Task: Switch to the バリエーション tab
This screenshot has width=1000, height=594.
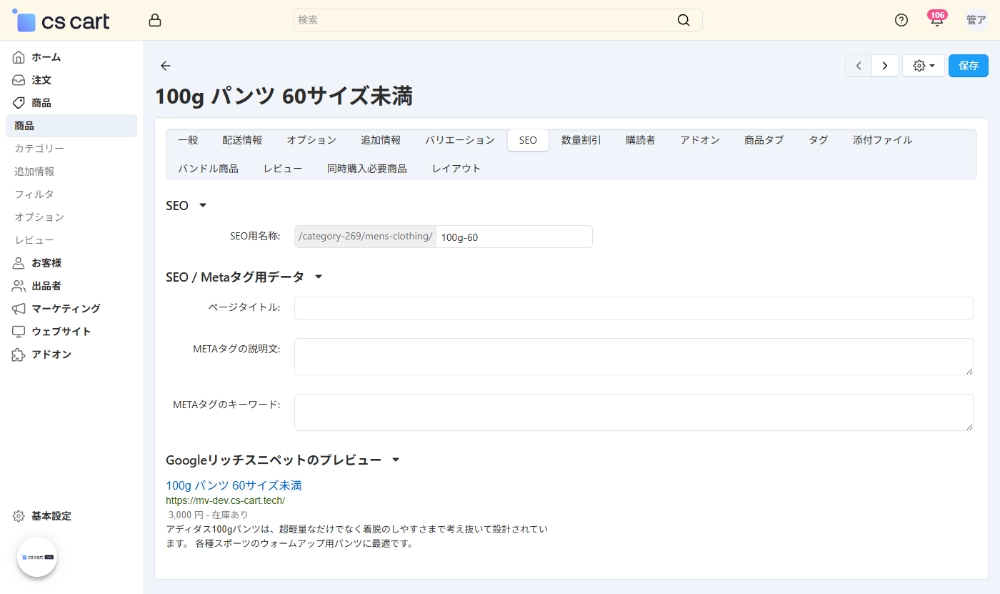Action: pyautogui.click(x=459, y=140)
